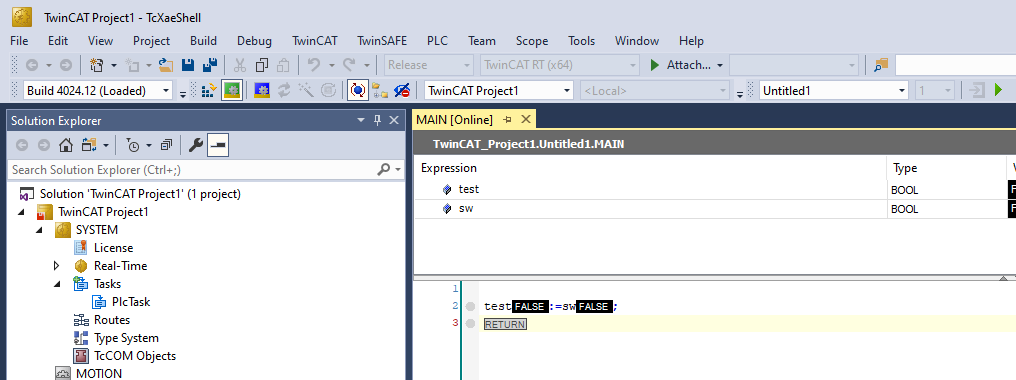1016x380 pixels.
Task: Click the Solution Explorer Home icon
Action: click(x=65, y=146)
